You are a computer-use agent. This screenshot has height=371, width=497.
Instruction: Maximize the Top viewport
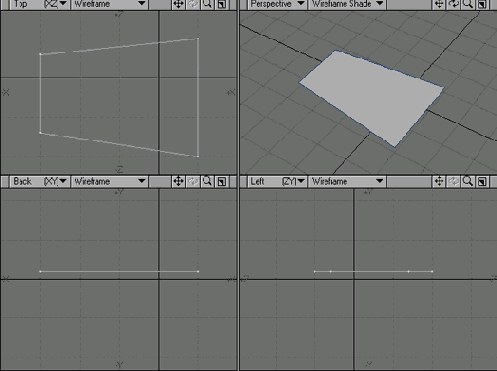coord(222,4)
